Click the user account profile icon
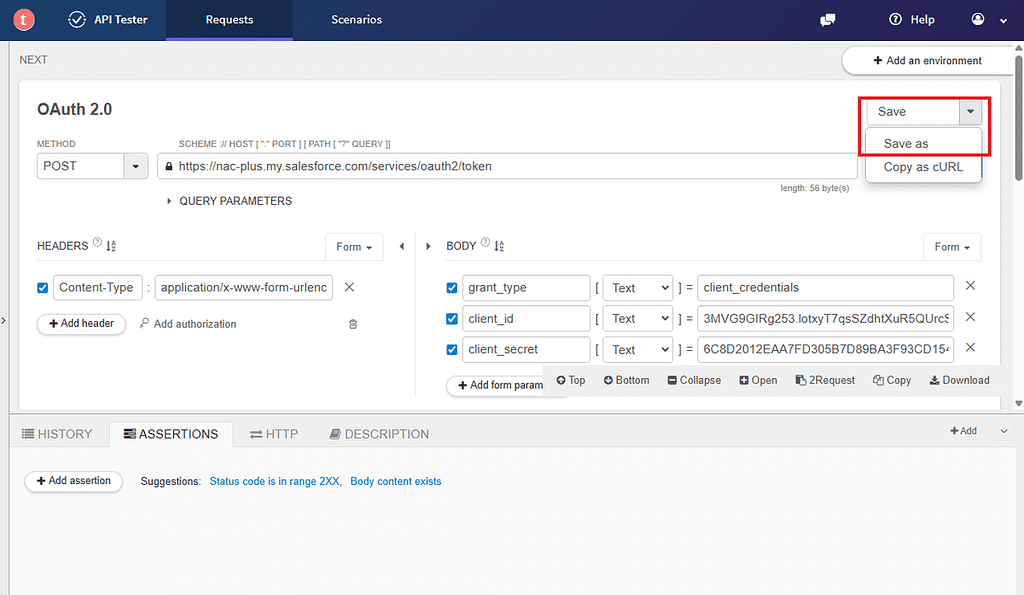This screenshot has height=595, width=1024. [978, 20]
